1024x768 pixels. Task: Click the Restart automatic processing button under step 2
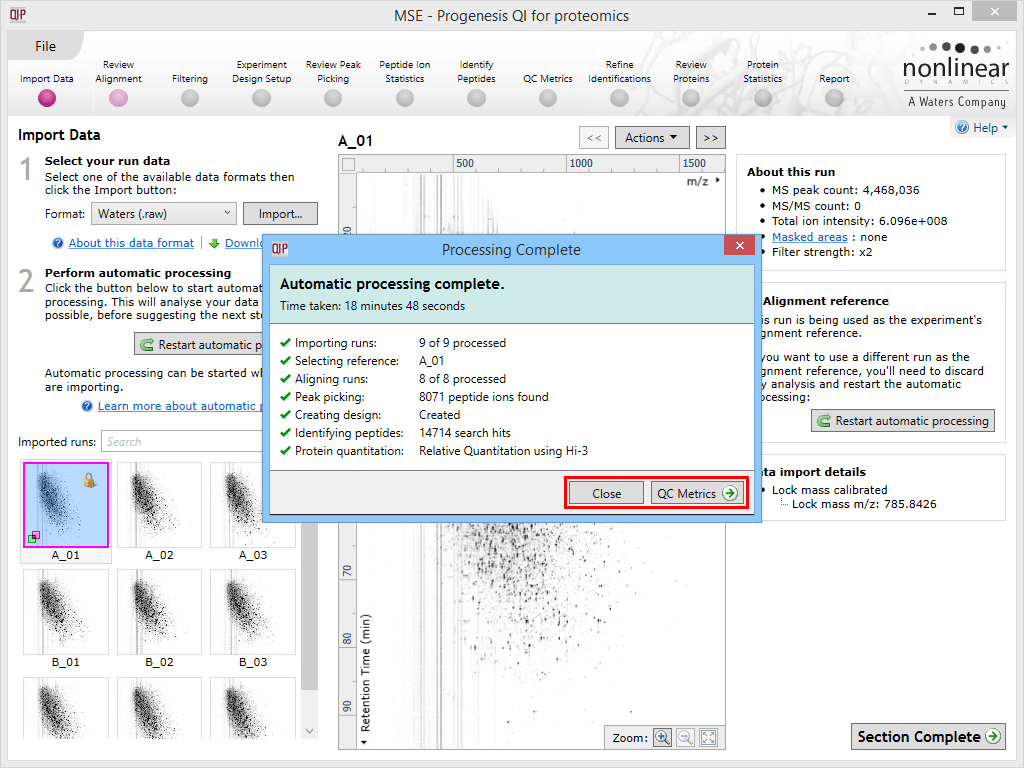point(199,344)
